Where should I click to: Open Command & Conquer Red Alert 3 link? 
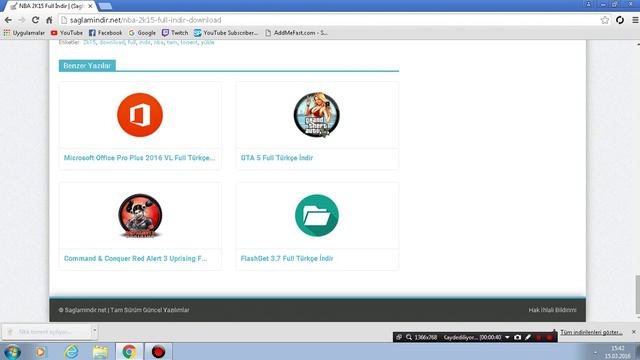[135, 258]
